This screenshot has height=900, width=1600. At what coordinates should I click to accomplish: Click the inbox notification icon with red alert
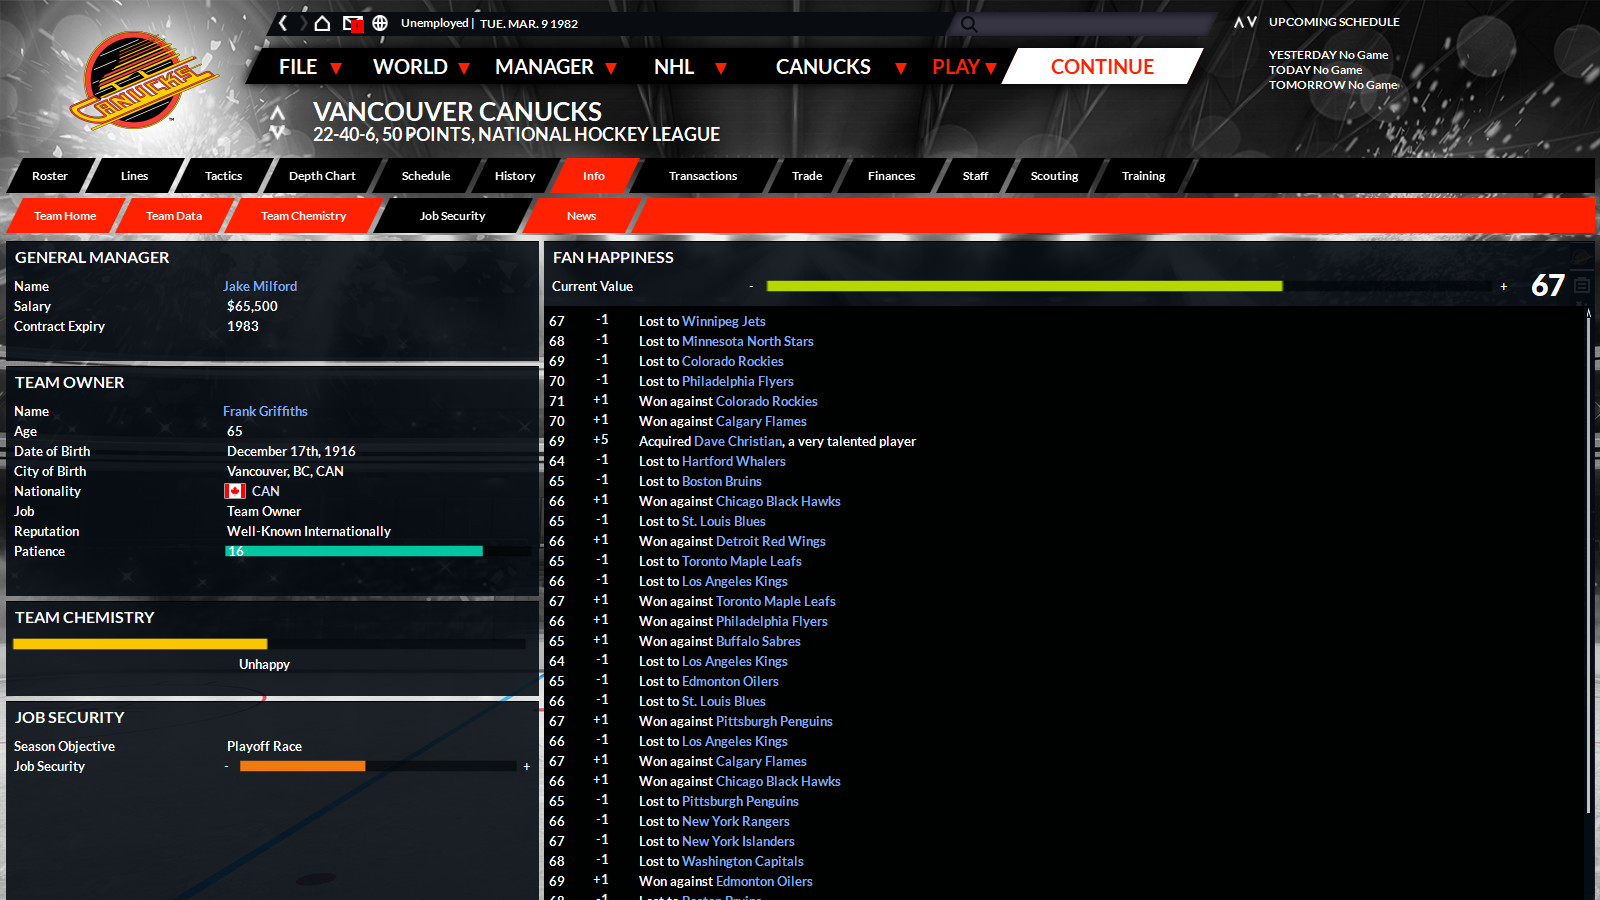pos(352,22)
